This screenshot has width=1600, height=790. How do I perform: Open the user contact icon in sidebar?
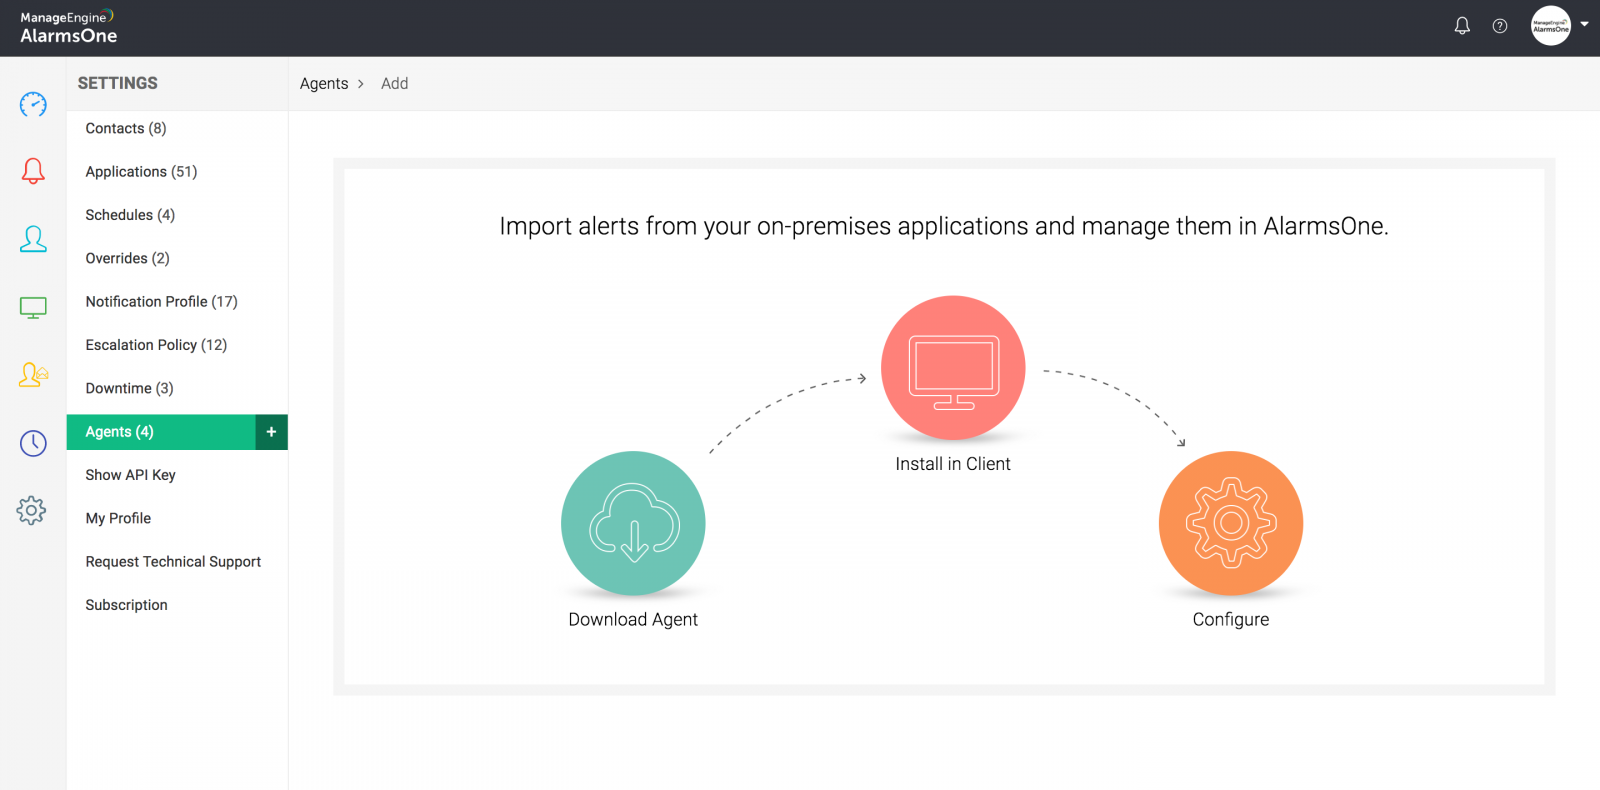(x=33, y=239)
